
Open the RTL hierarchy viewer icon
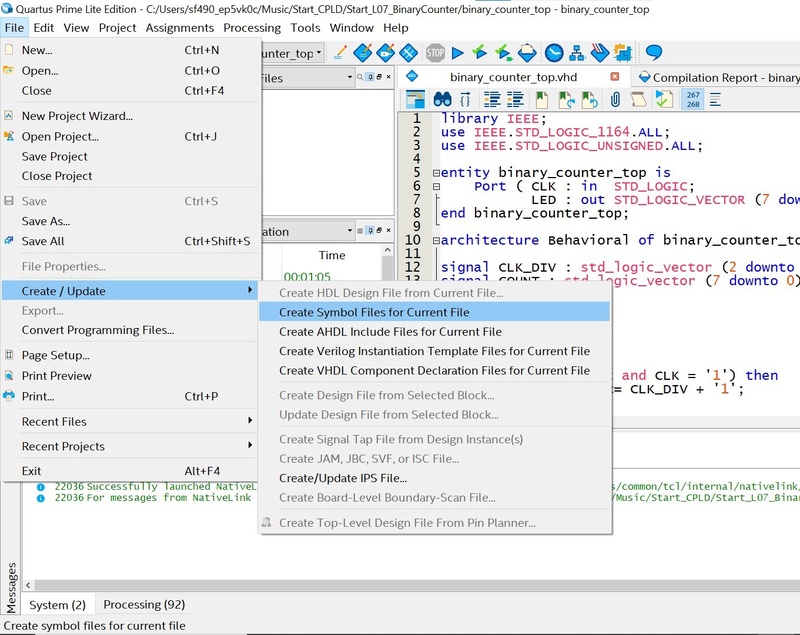pyautogui.click(x=577, y=53)
